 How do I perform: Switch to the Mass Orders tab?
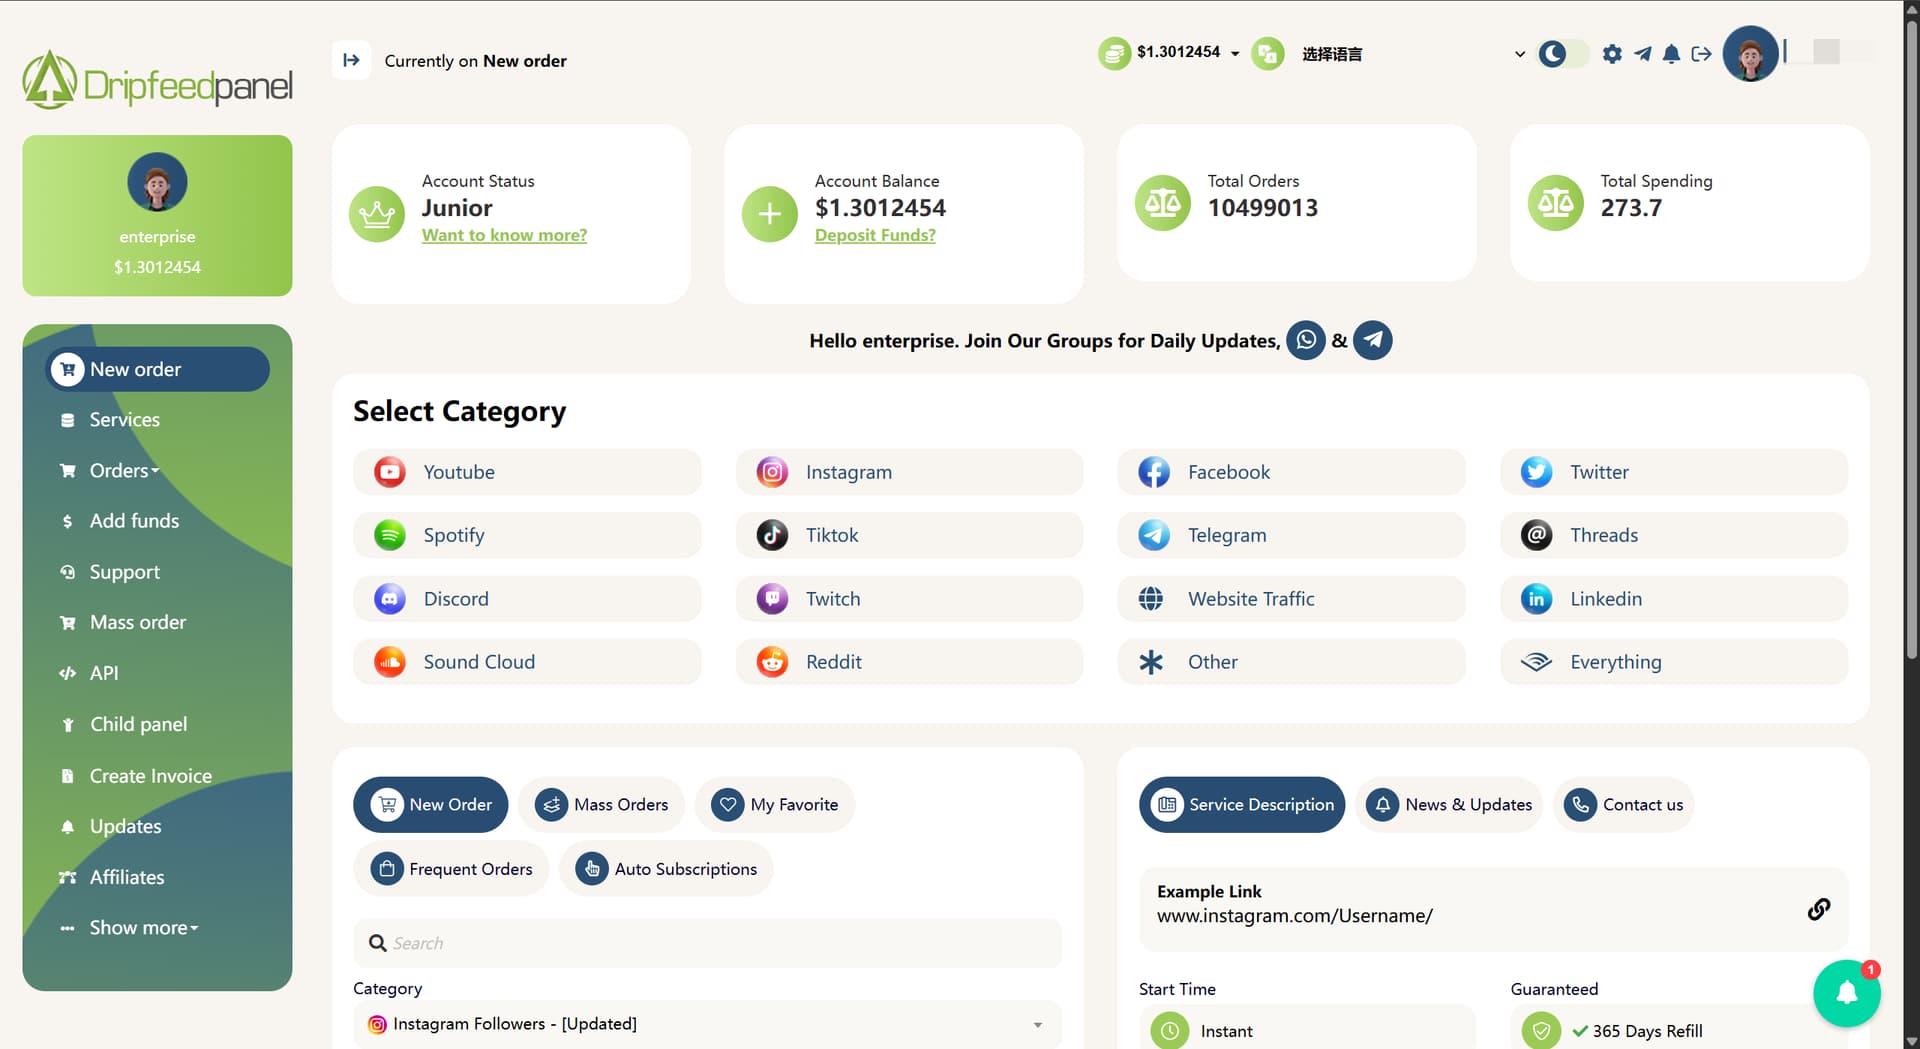click(601, 805)
